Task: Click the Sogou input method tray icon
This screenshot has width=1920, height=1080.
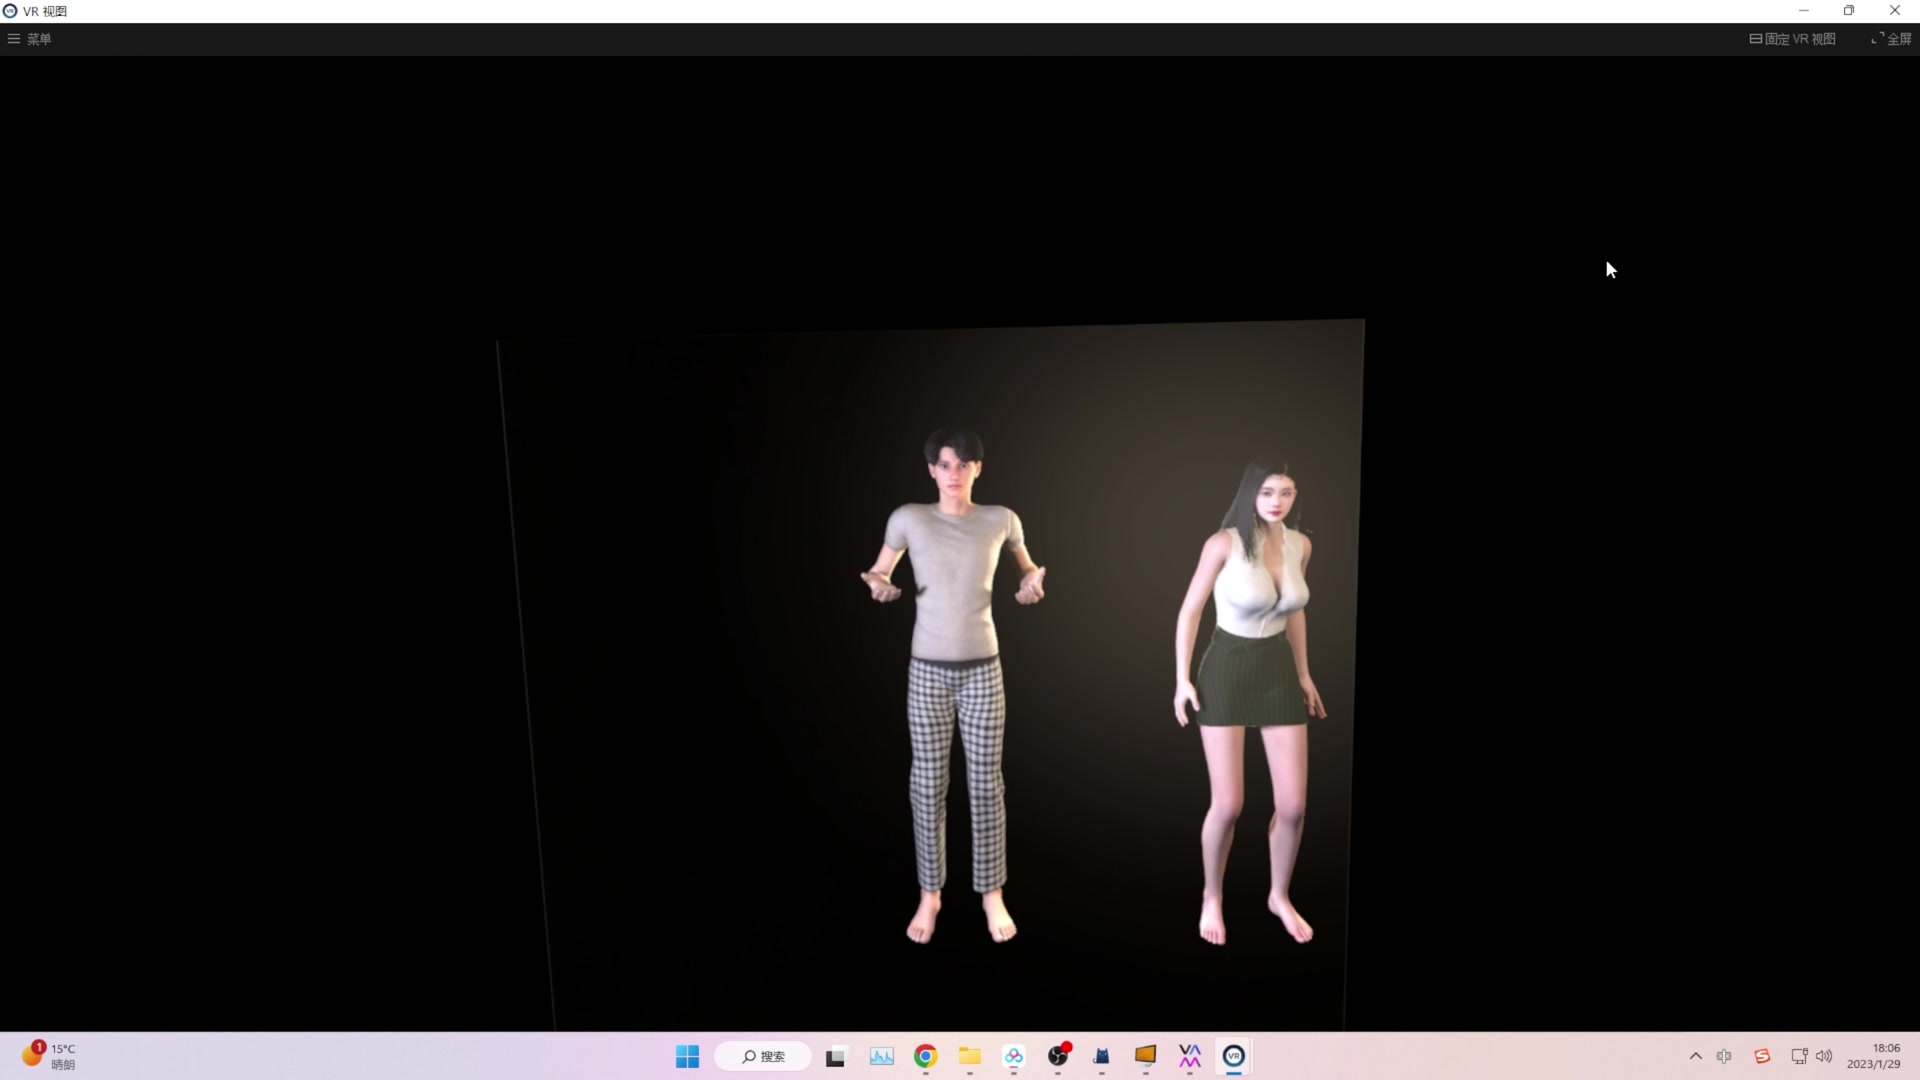Action: pos(1762,1056)
